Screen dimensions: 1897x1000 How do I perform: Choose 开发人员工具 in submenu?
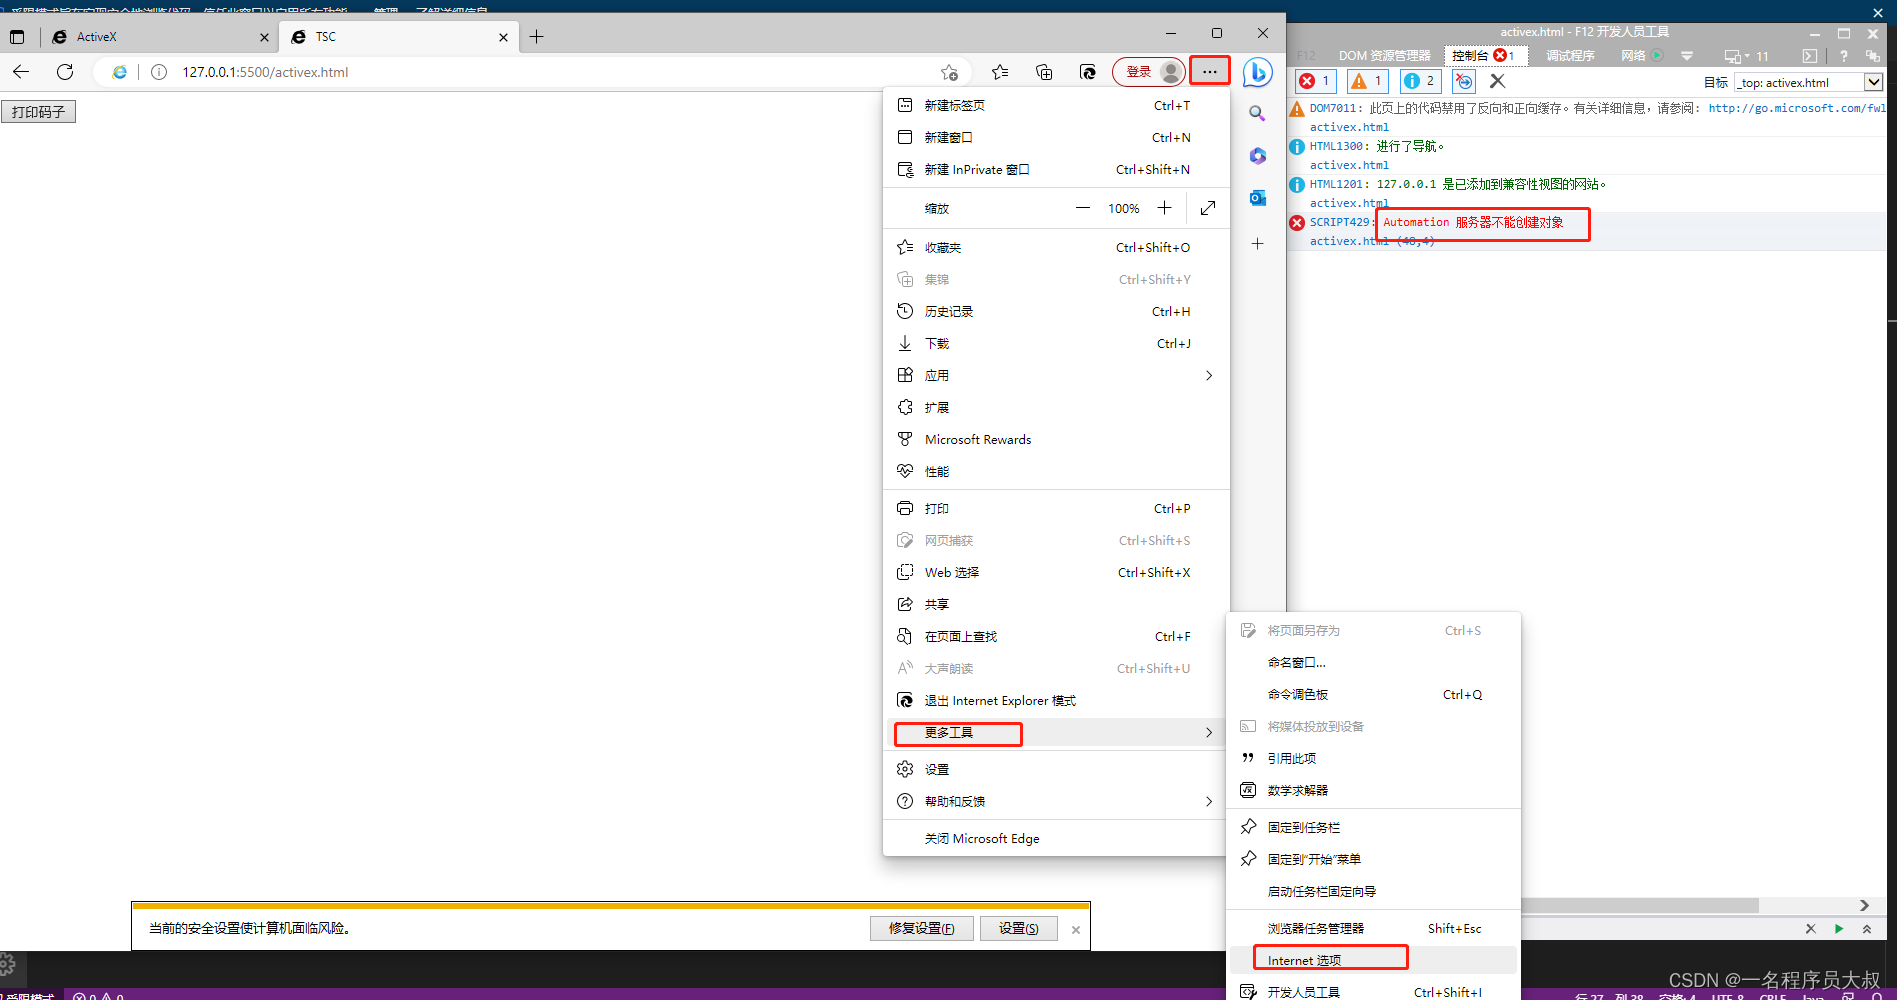click(1373, 991)
